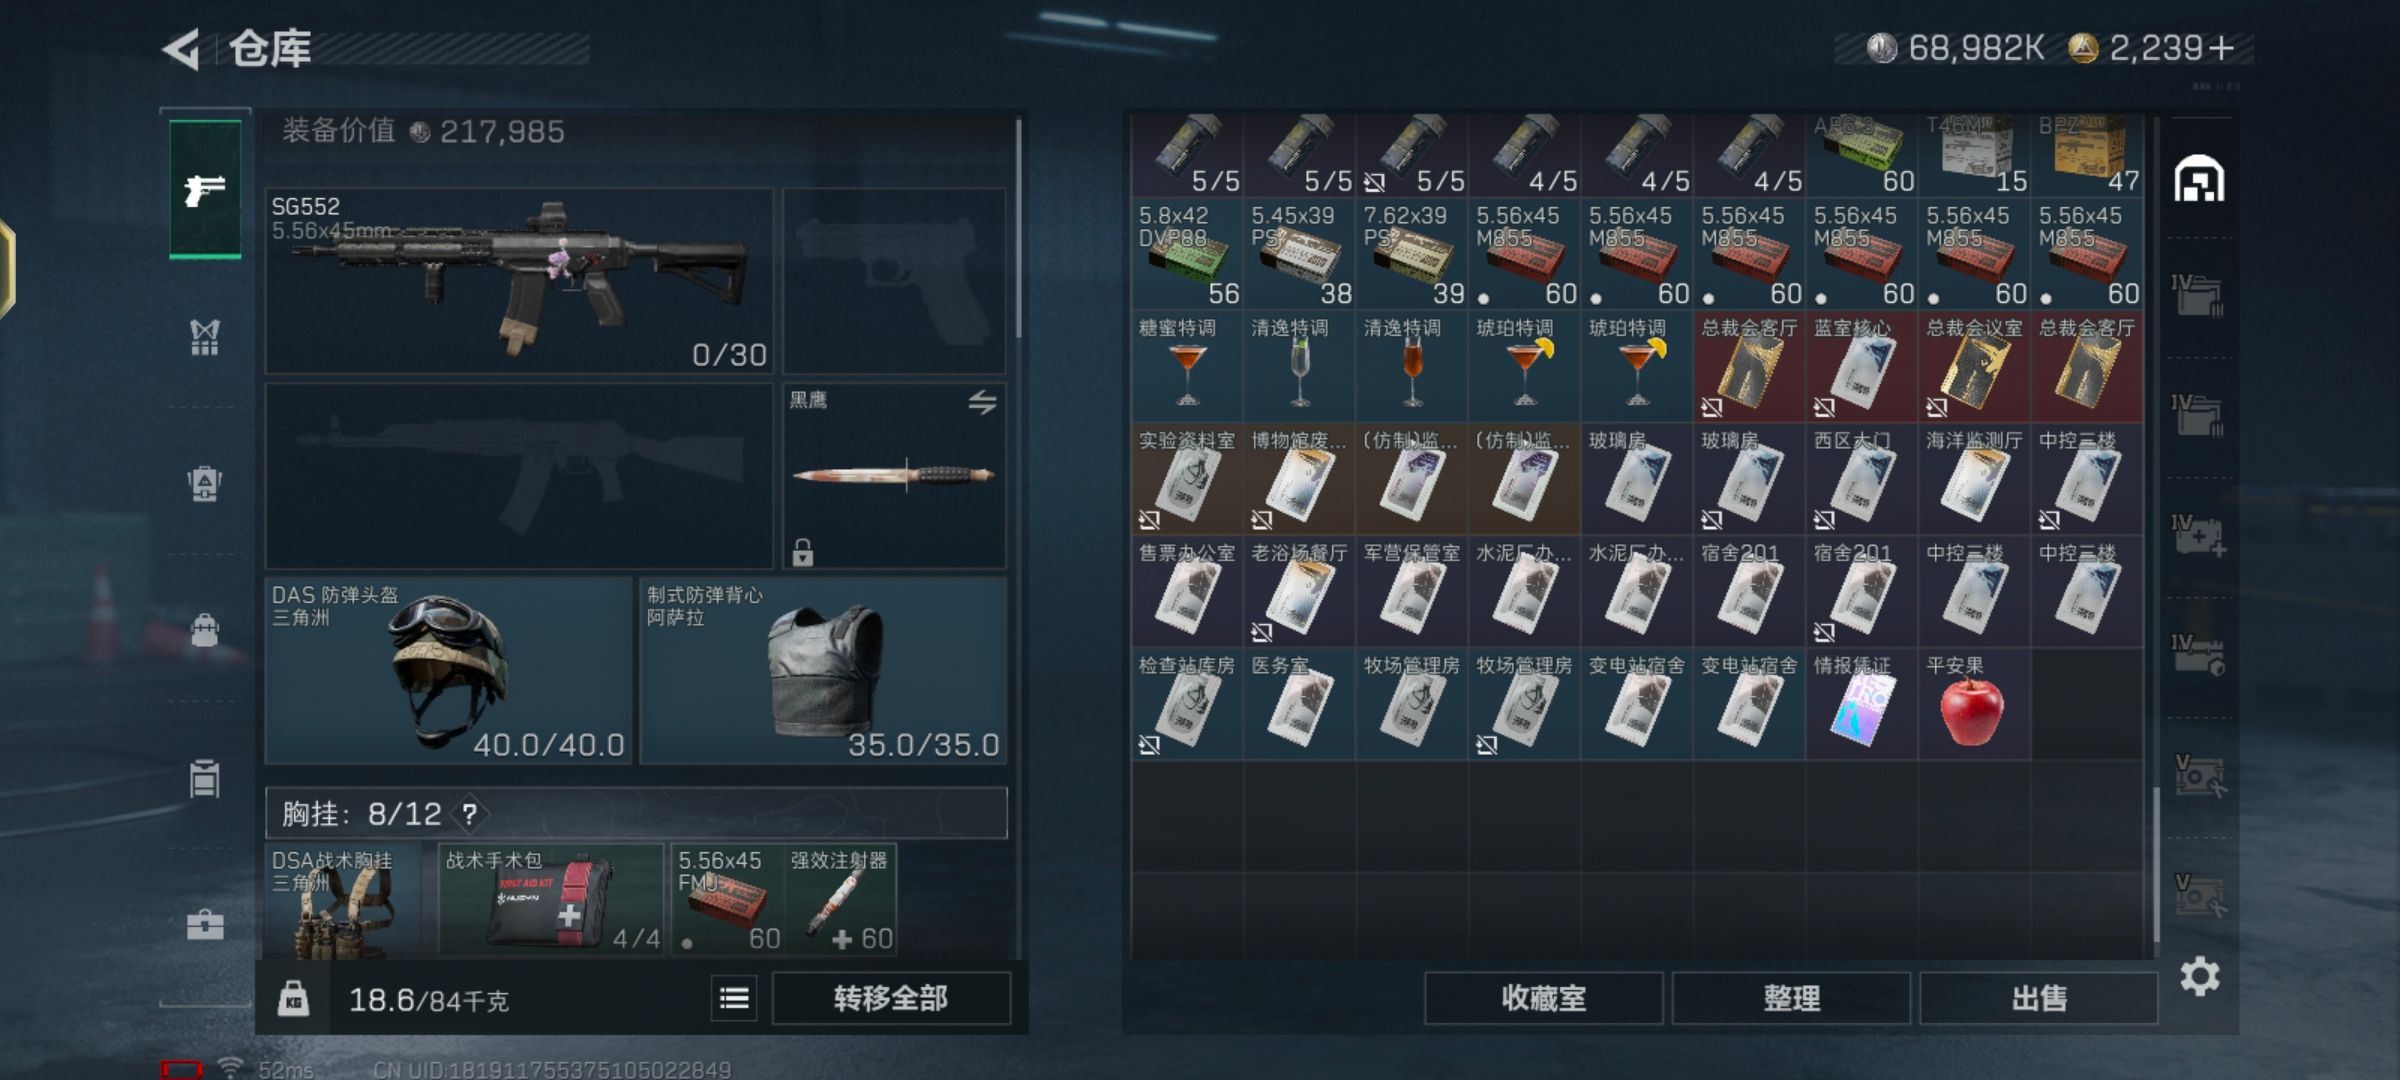Viewport: 2400px width, 1080px height.
Task: Click the warehouse inventory scrollbar
Action: pyautogui.click(x=2156, y=865)
